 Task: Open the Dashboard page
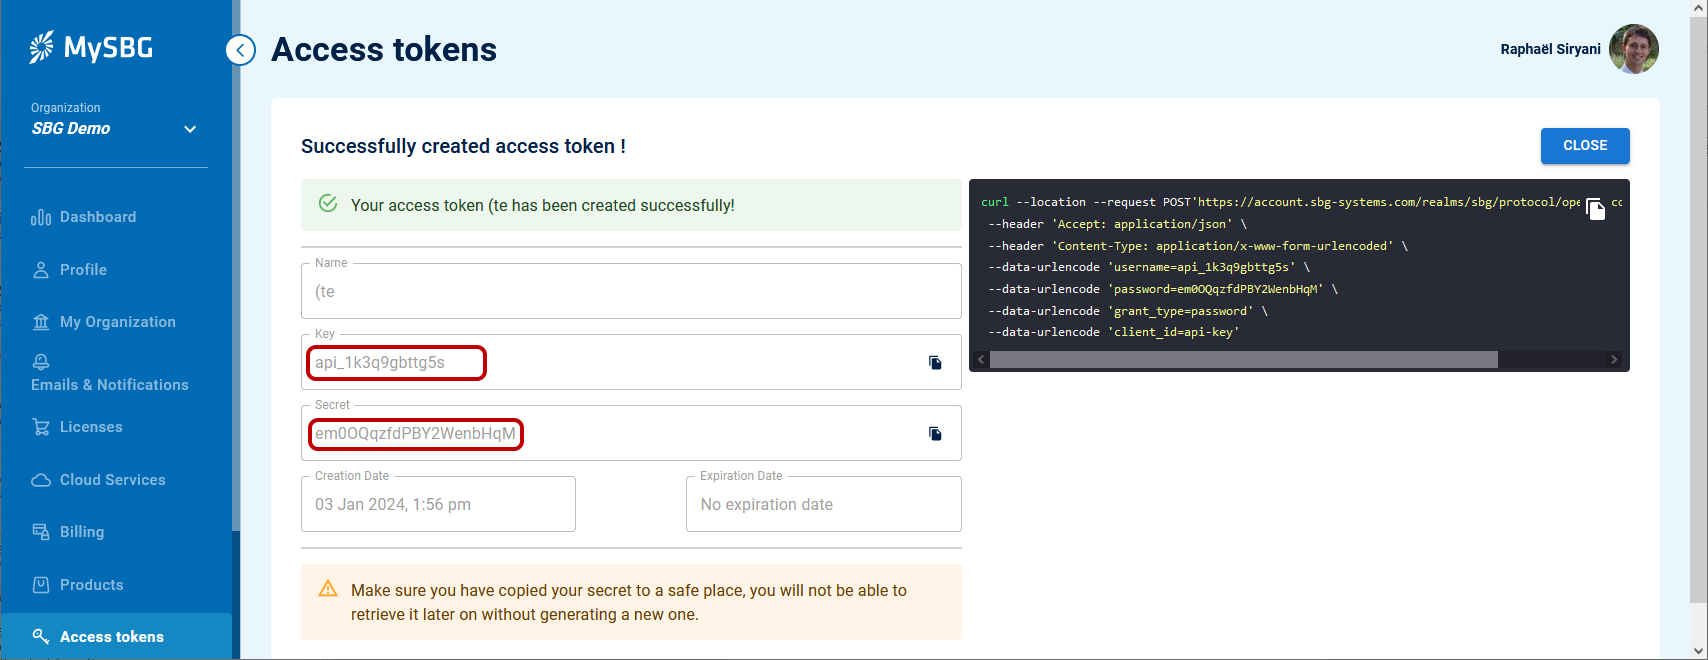(97, 217)
